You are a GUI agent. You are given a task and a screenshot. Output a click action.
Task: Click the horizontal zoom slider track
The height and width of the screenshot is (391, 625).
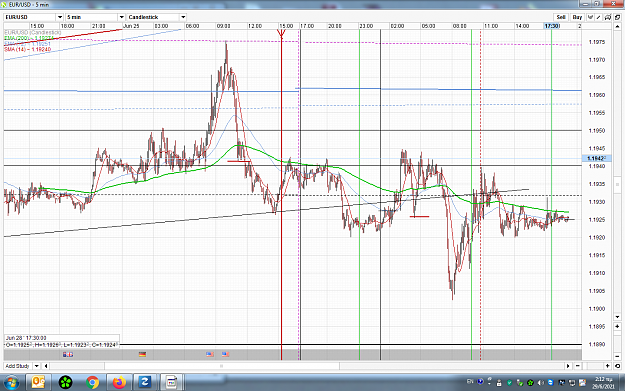(592, 366)
